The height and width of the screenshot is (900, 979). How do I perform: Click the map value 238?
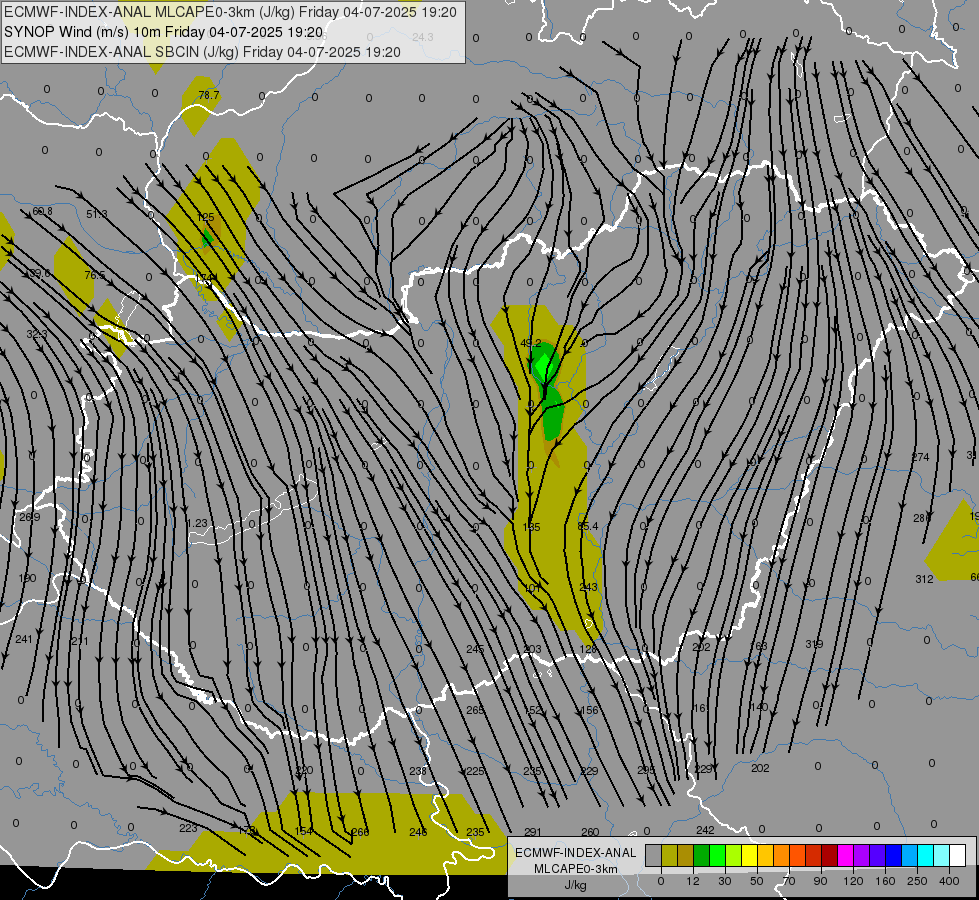tap(418, 771)
